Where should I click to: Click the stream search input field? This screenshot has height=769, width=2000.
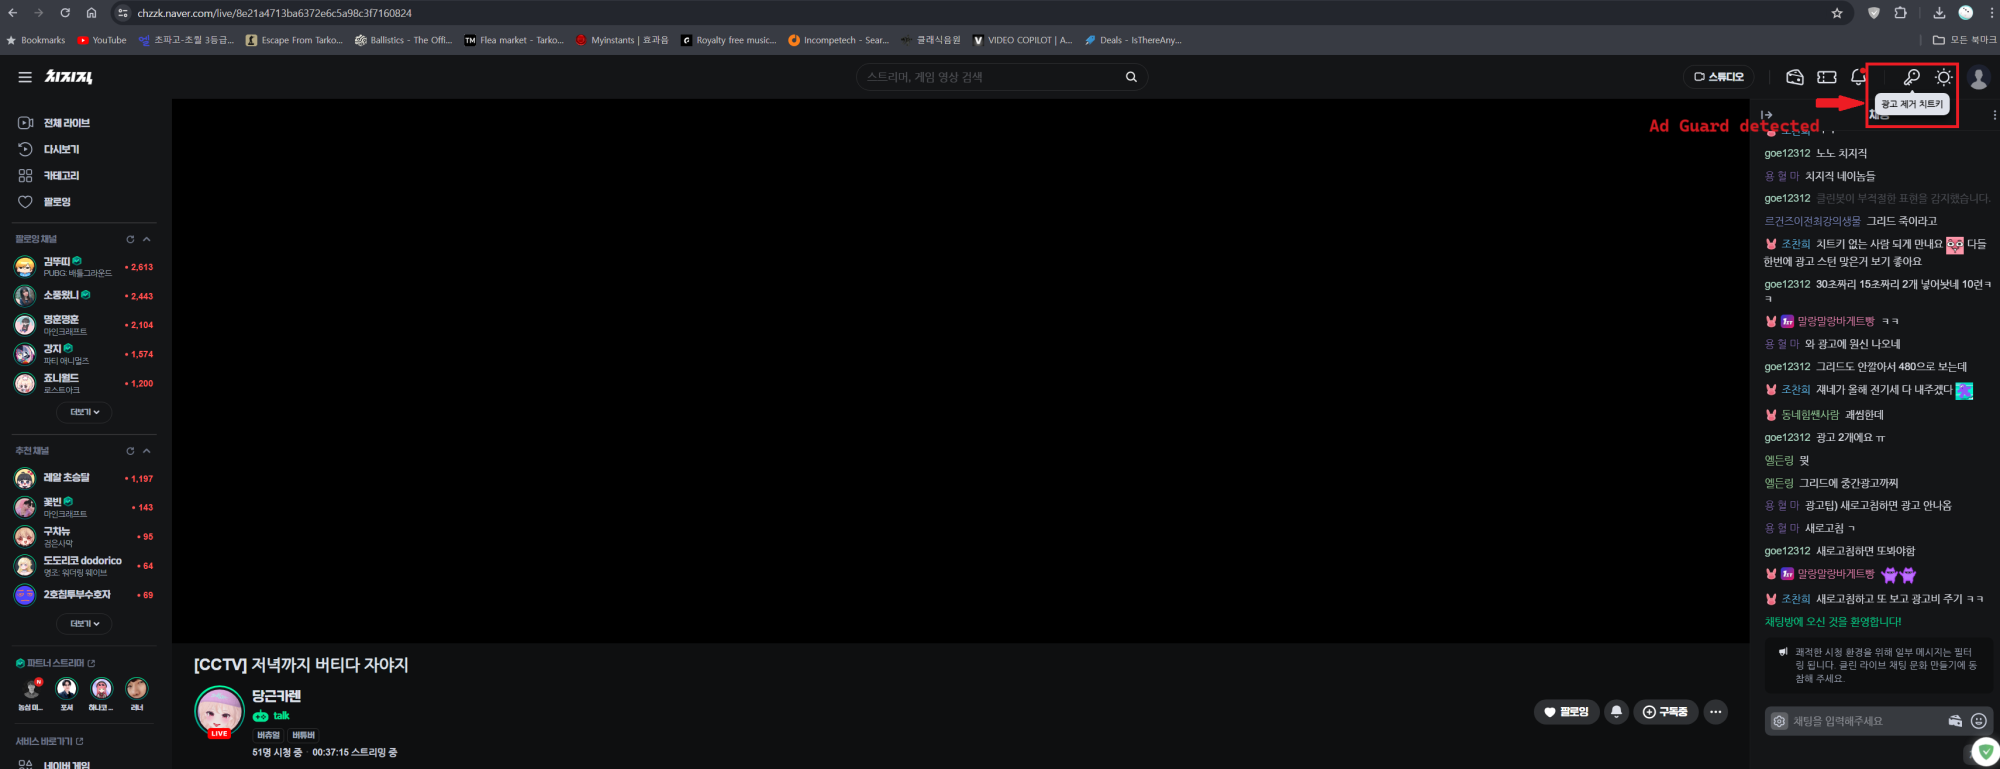990,77
